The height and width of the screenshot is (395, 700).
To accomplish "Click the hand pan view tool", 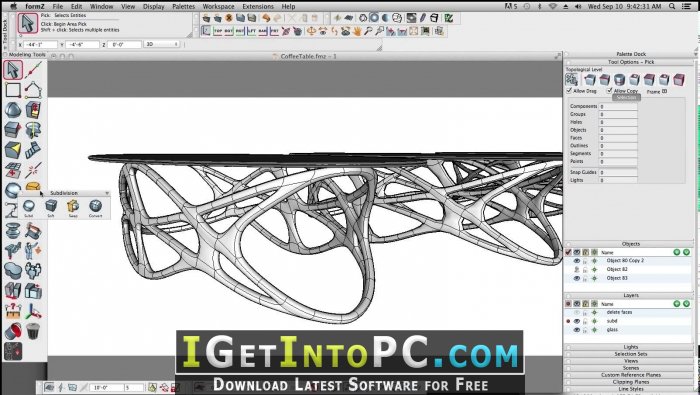I will click(x=357, y=31).
